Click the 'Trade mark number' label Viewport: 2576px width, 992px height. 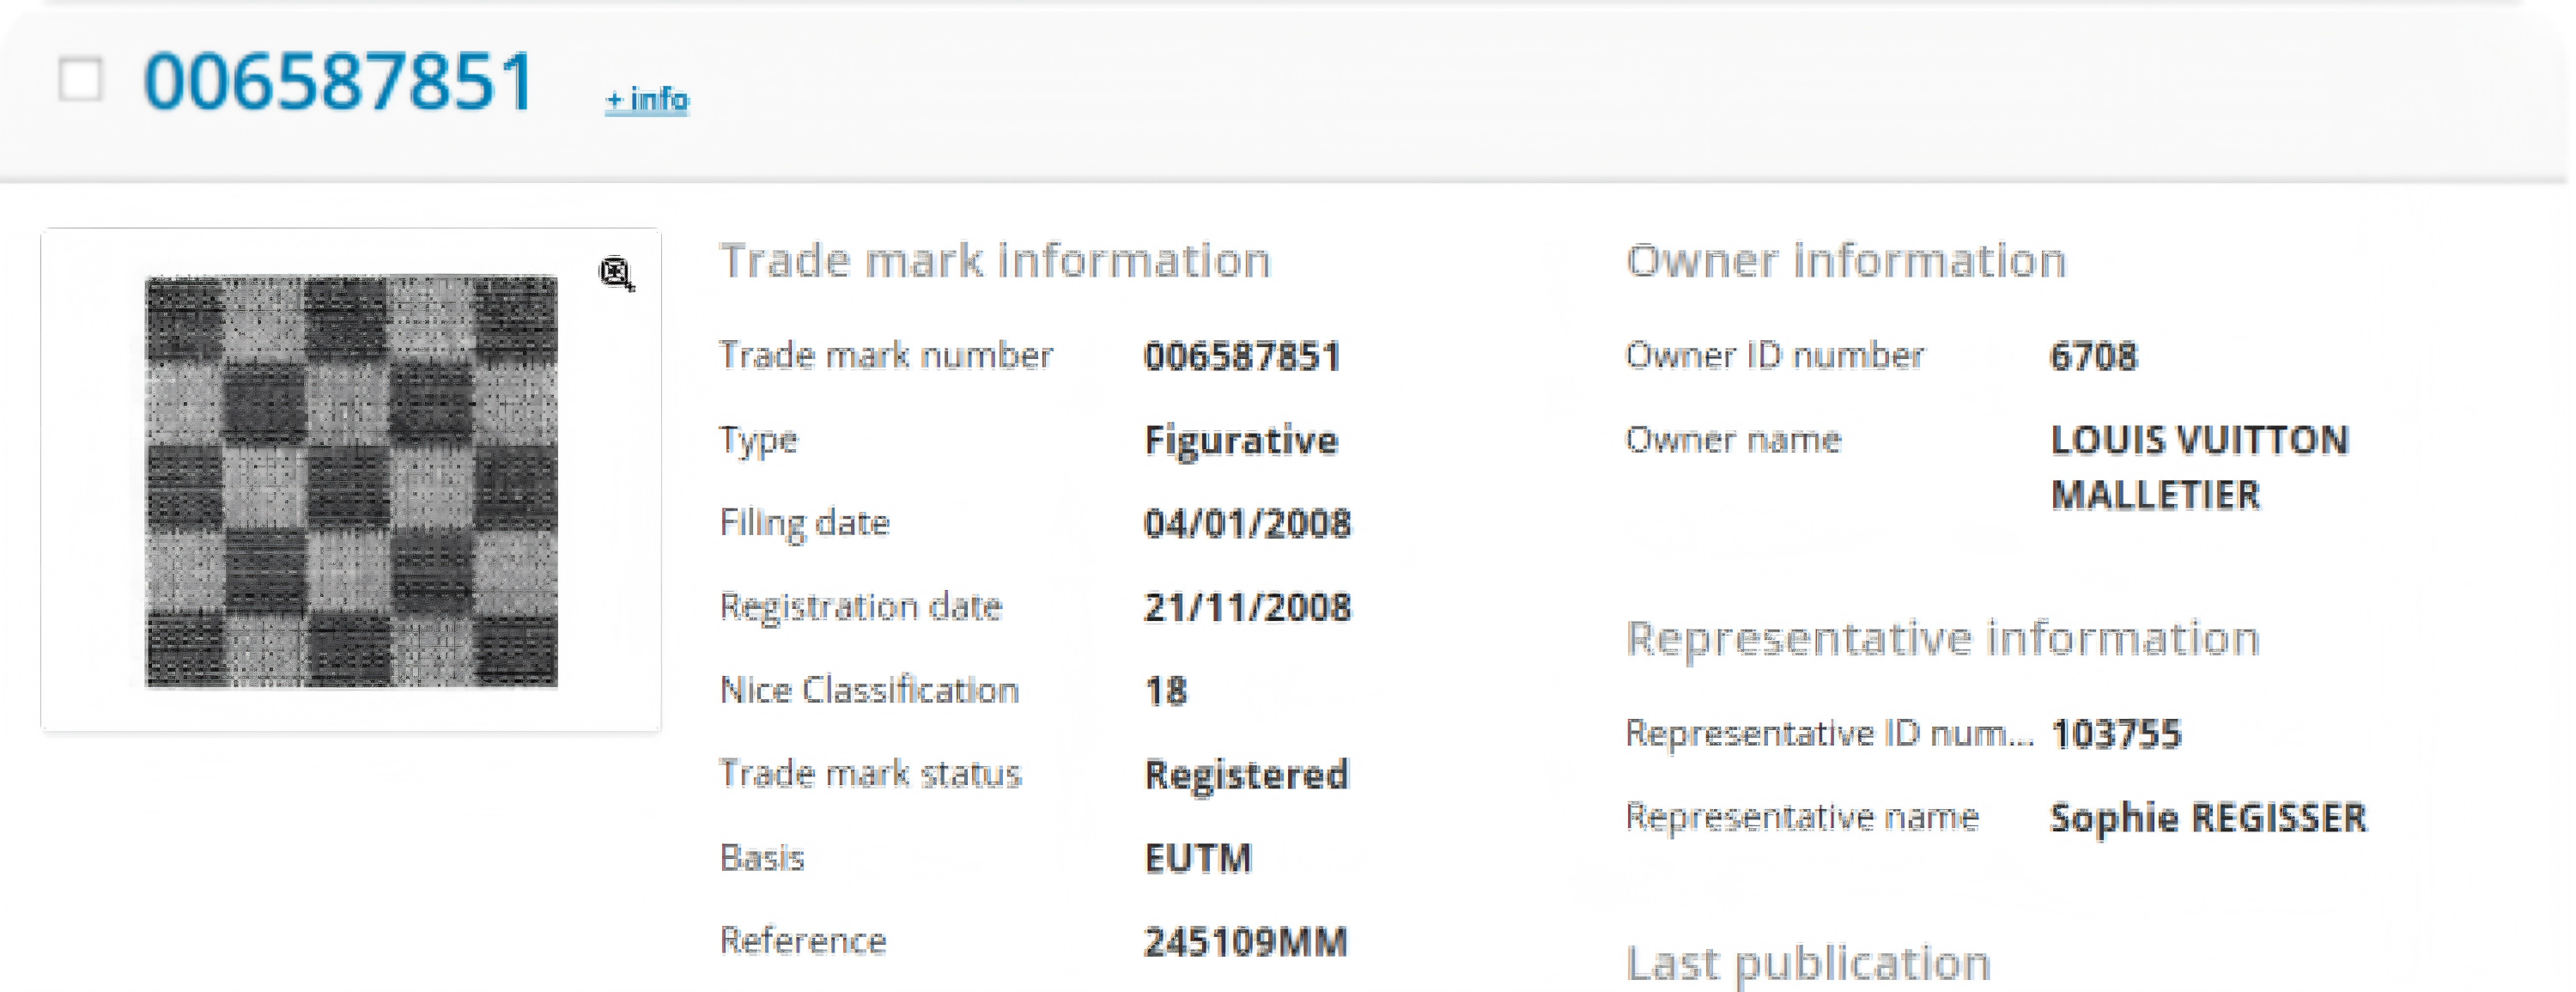(886, 356)
